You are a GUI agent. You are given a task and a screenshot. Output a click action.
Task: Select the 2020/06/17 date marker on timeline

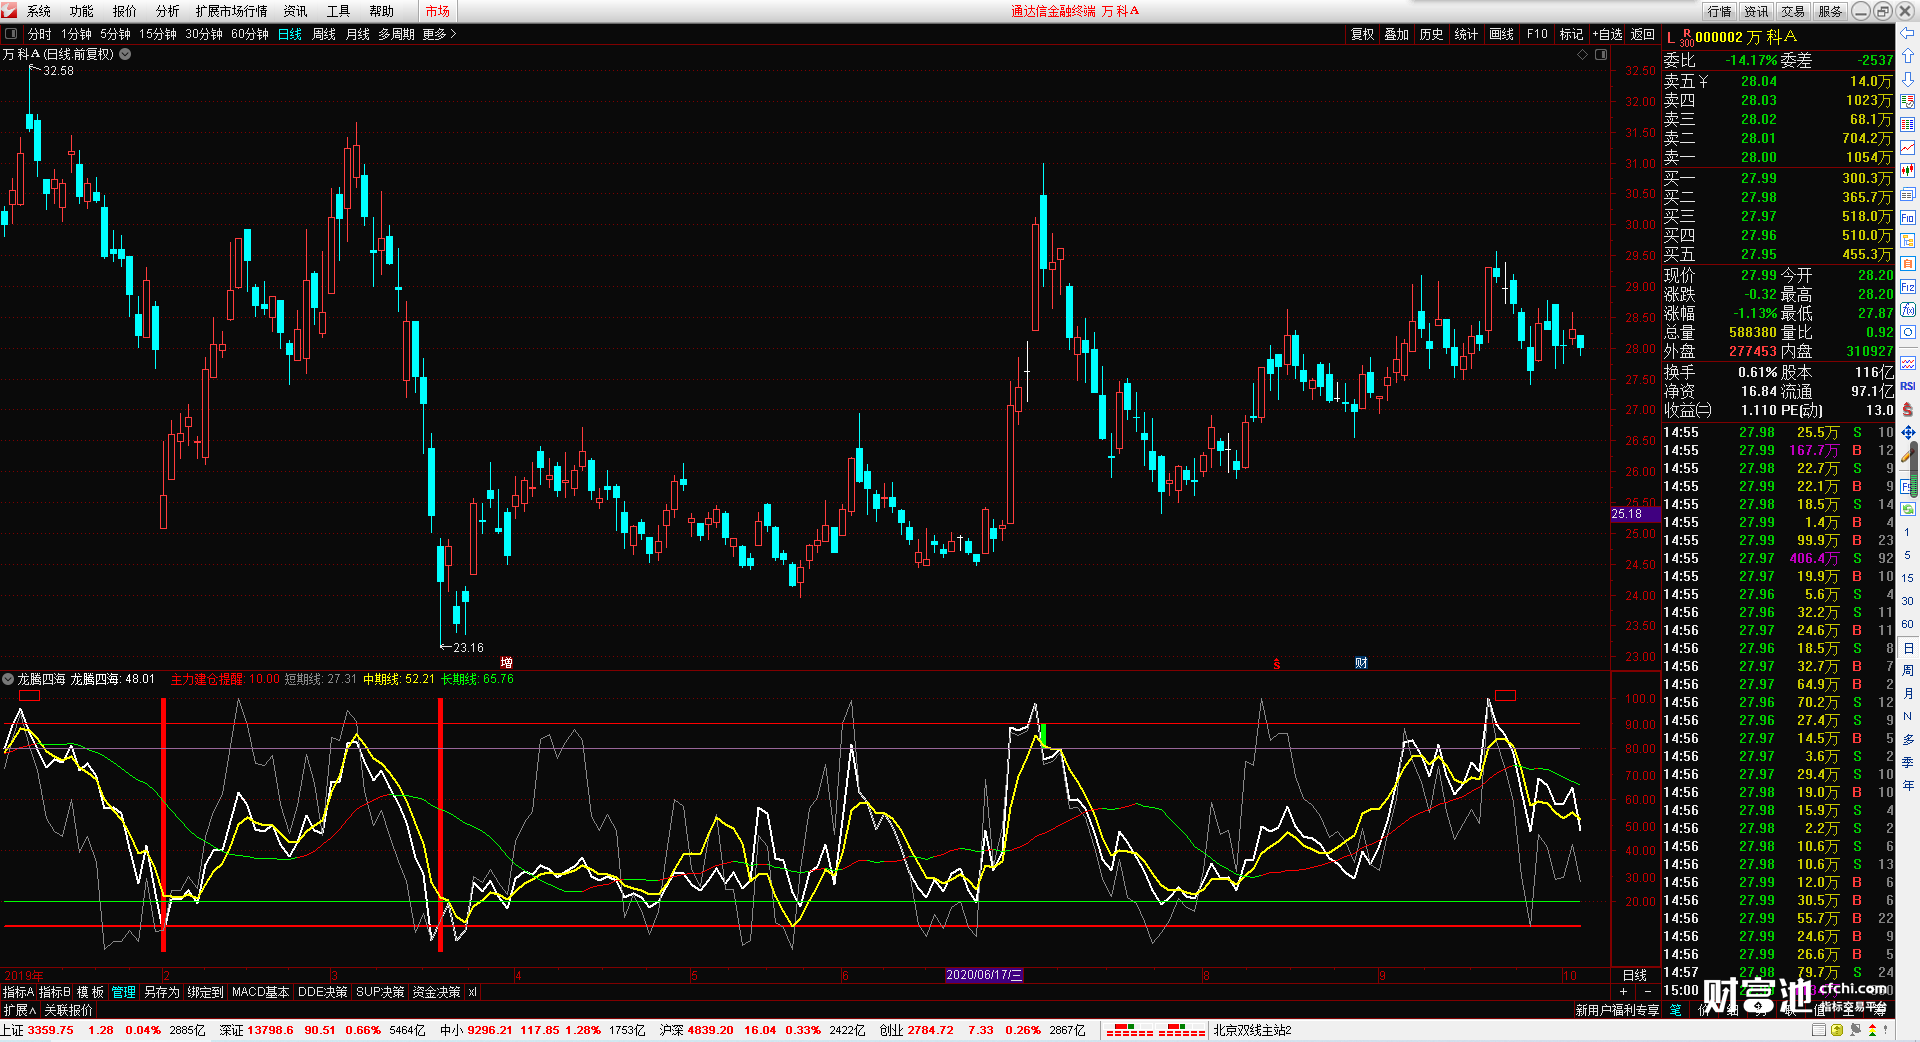point(984,975)
